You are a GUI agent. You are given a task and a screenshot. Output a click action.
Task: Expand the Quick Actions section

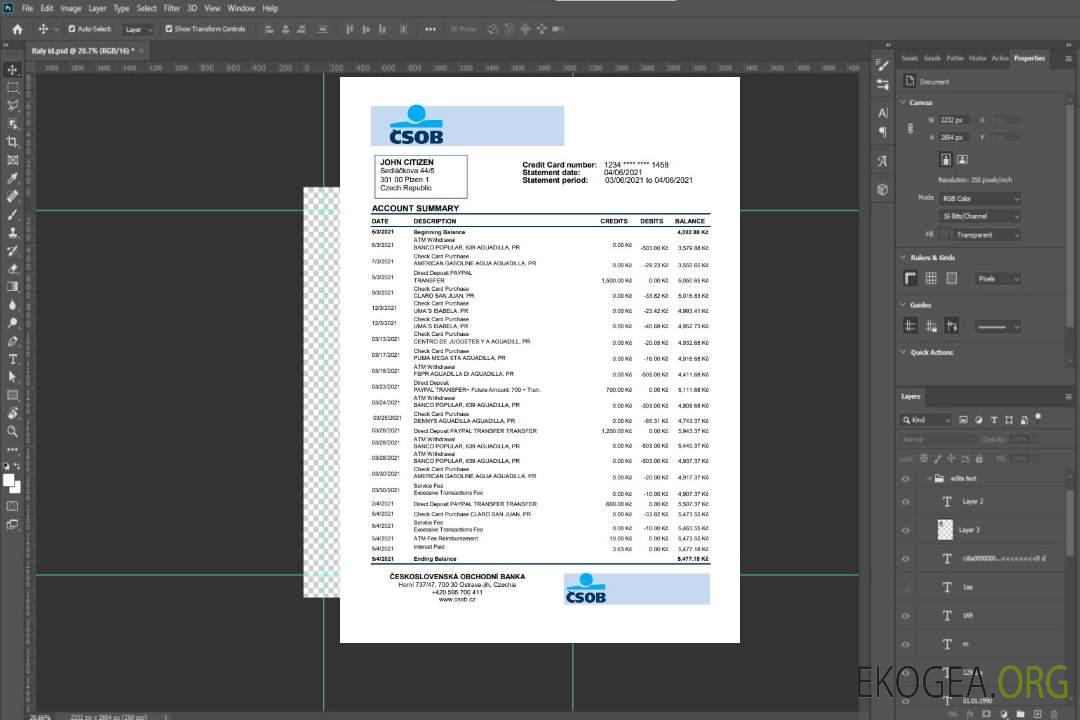point(903,352)
